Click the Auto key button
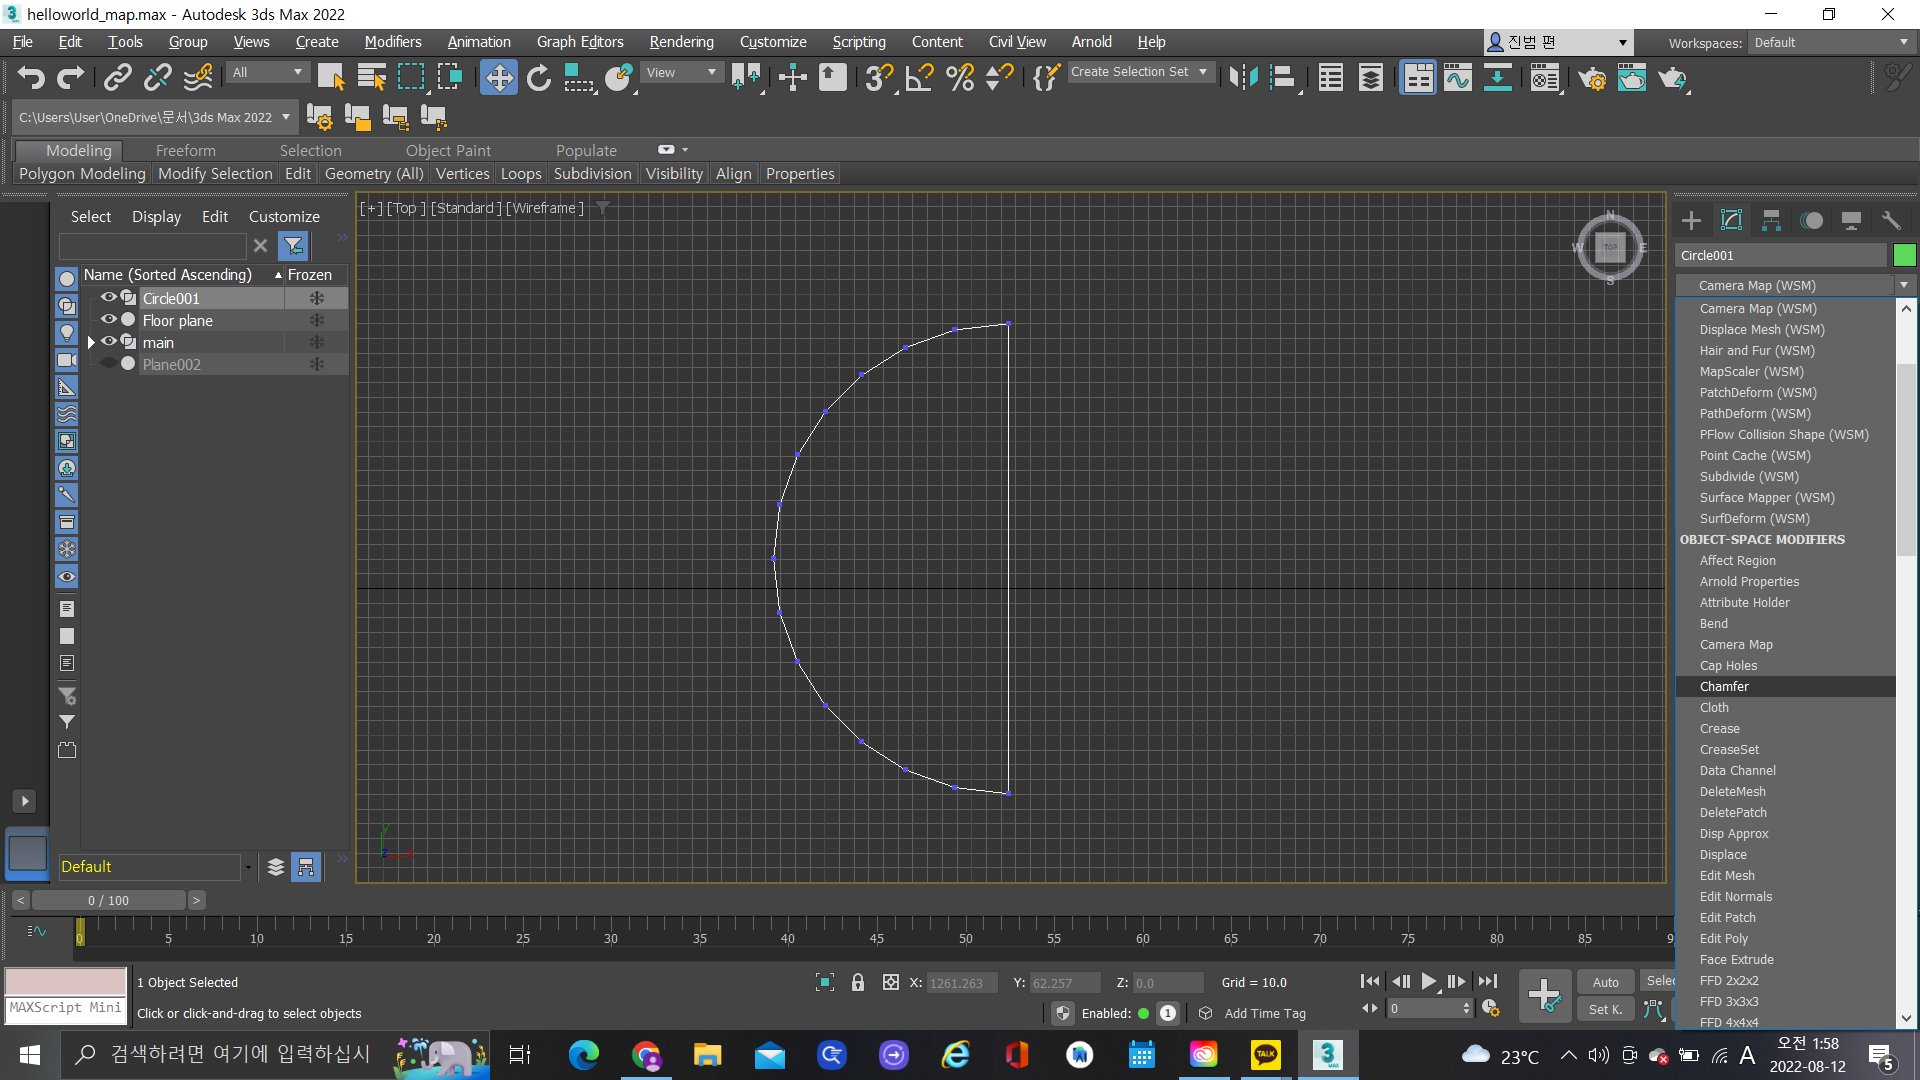1920x1080 pixels. pyautogui.click(x=1605, y=982)
